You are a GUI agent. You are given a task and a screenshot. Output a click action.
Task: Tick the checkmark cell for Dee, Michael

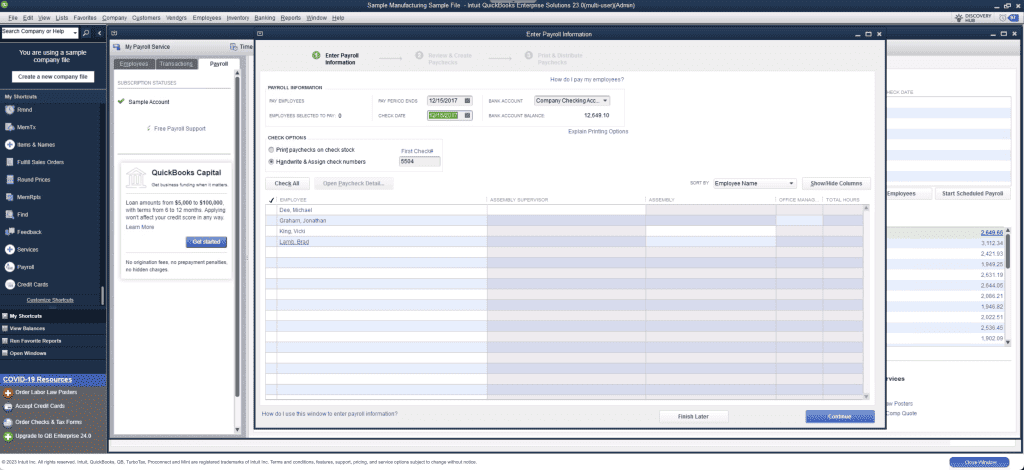(x=270, y=210)
